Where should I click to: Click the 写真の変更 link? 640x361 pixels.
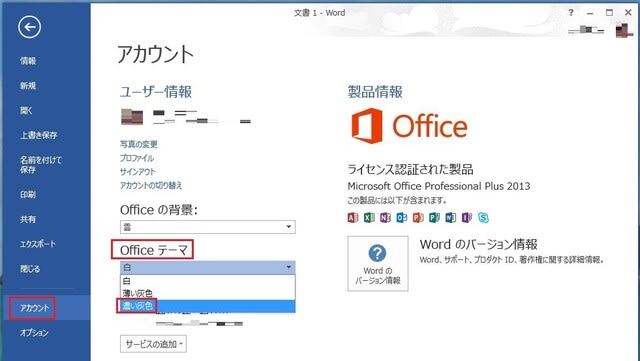point(139,144)
